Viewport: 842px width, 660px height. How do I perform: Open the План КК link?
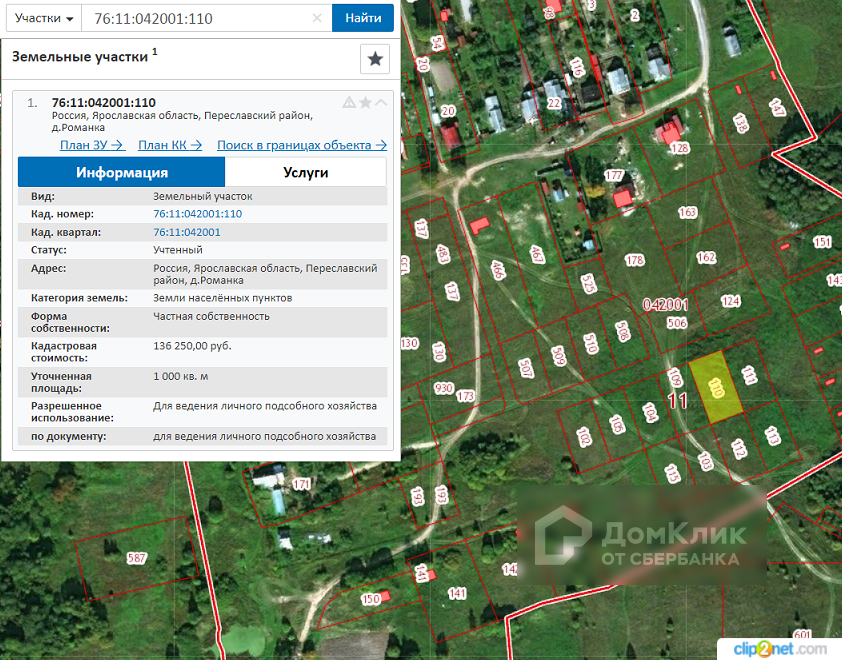pos(170,145)
